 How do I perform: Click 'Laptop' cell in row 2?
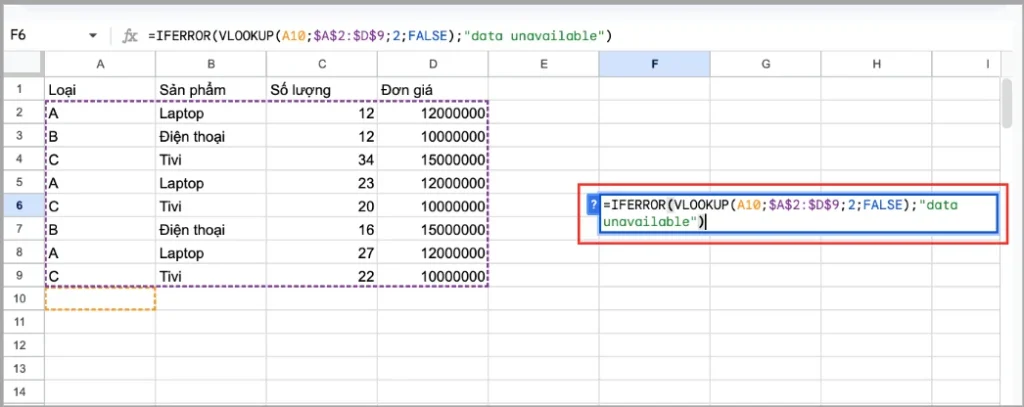click(211, 113)
